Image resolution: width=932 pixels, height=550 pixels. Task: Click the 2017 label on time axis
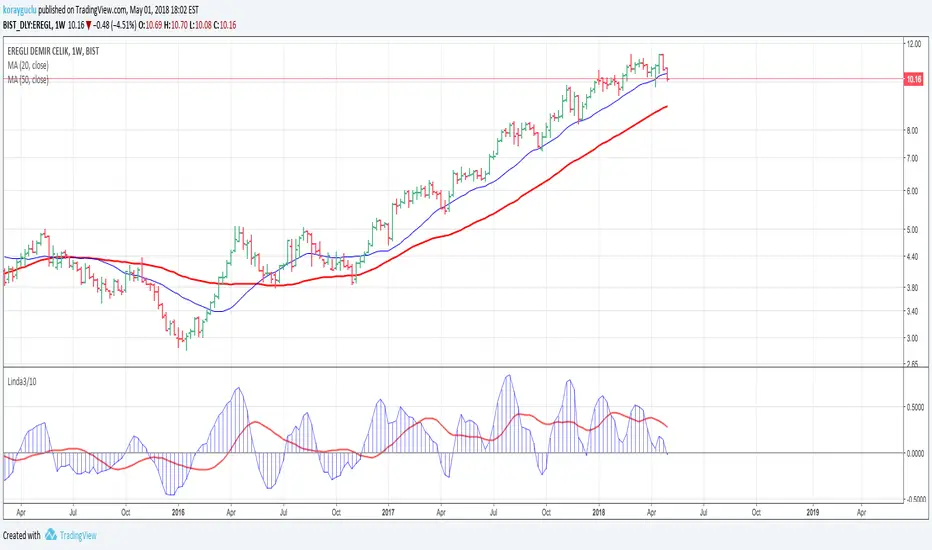(x=388, y=512)
